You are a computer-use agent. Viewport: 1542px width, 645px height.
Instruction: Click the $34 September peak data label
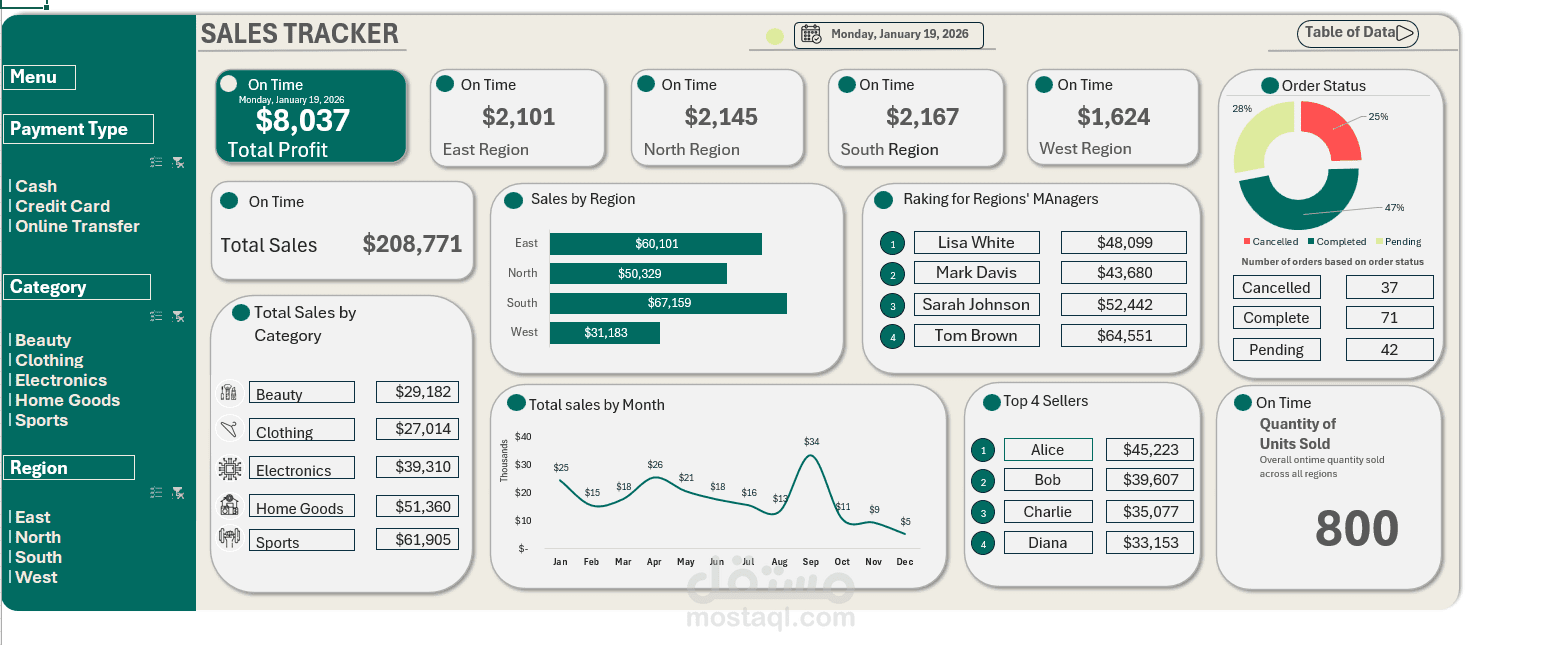[811, 441]
